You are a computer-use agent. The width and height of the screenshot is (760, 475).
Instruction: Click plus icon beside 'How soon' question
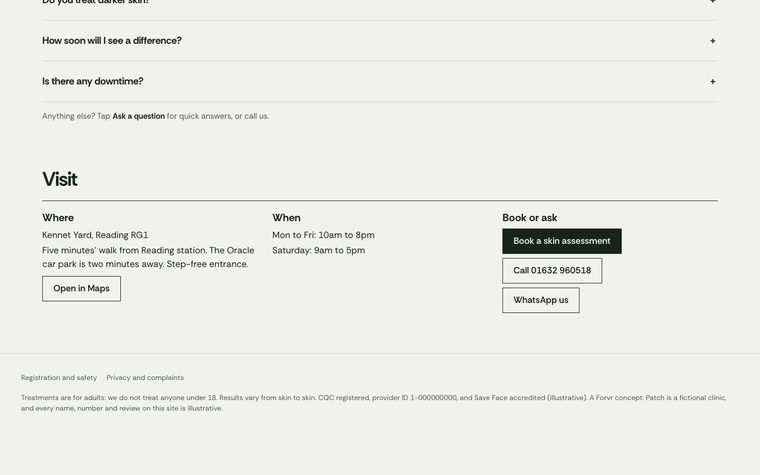click(712, 41)
